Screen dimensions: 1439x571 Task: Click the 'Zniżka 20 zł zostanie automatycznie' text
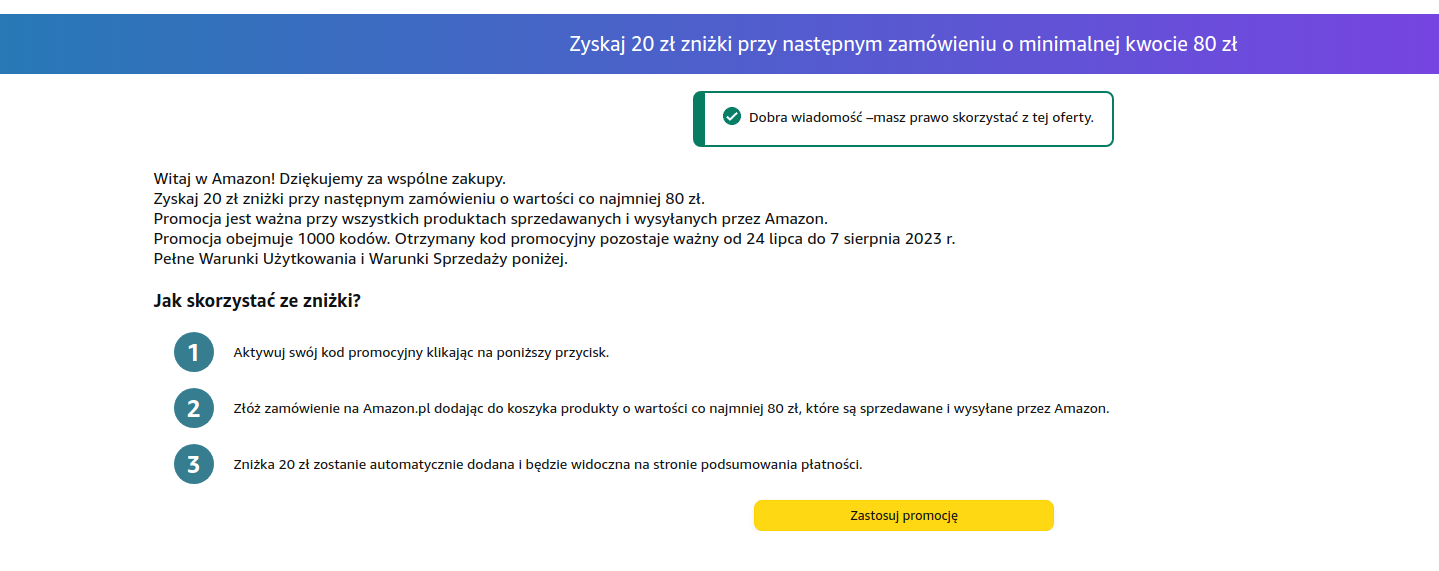[547, 465]
